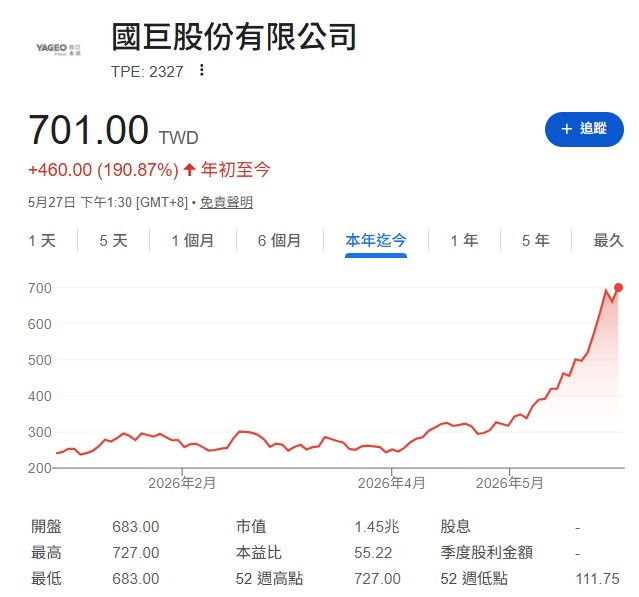639x597 pixels.
Task: Switch to the 1 天 tab
Action: click(x=42, y=240)
